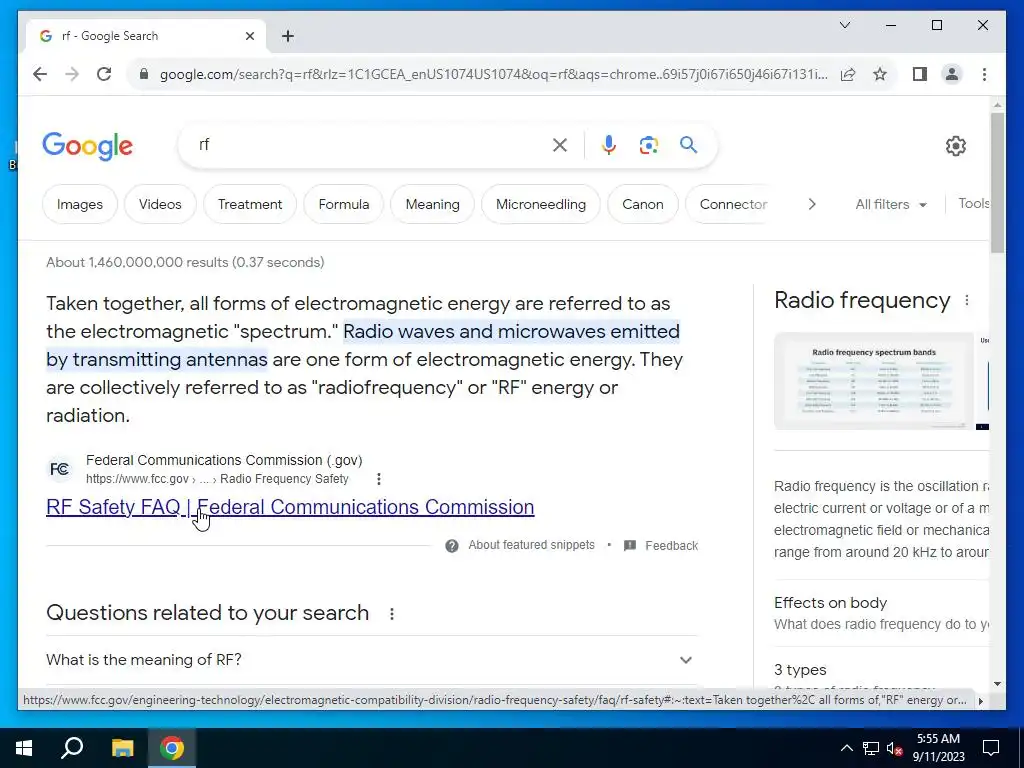The width and height of the screenshot is (1024, 768).
Task: Click the network tray icon
Action: (x=871, y=748)
